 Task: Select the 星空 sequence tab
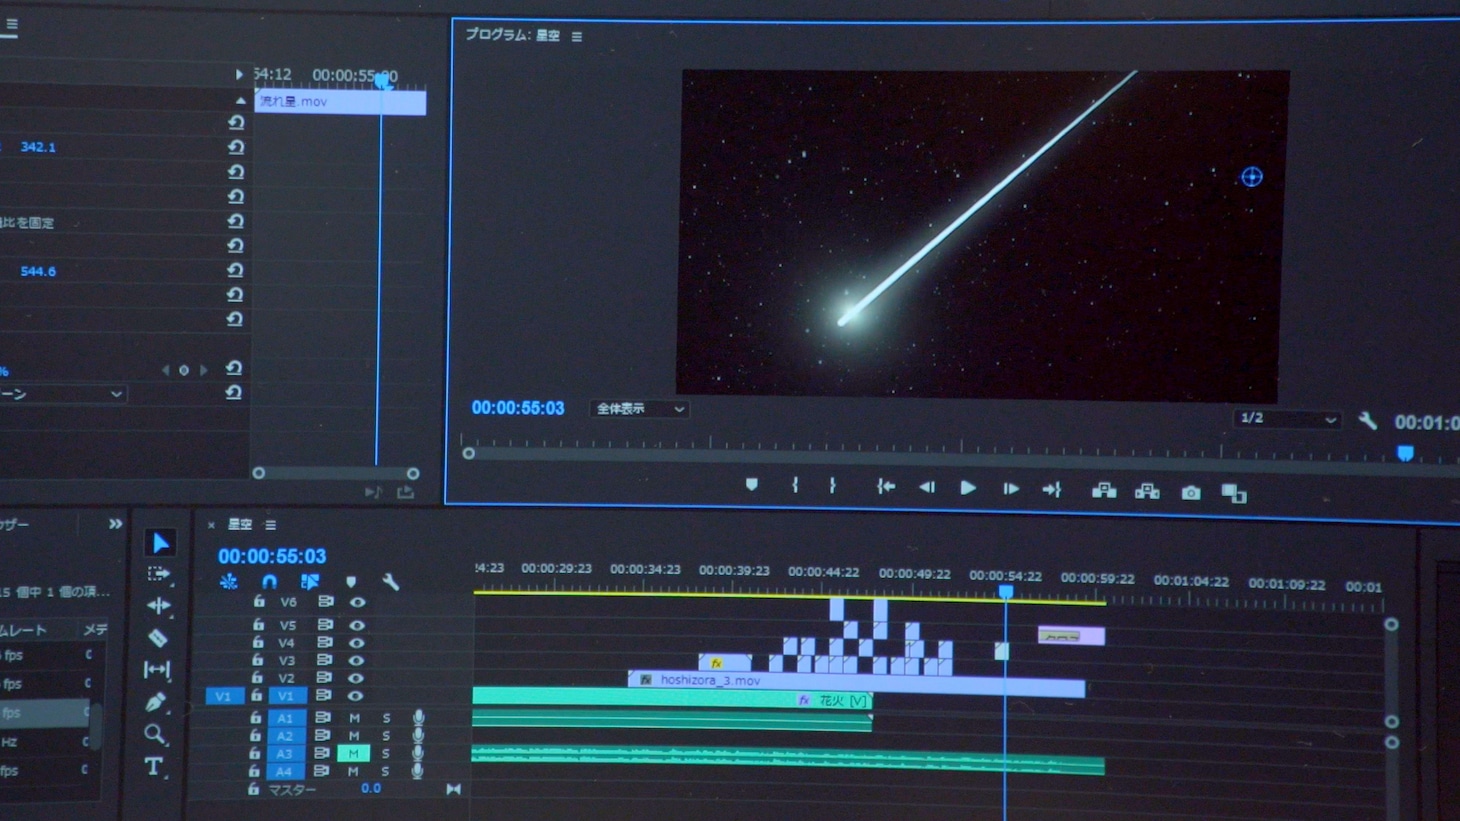(x=240, y=524)
